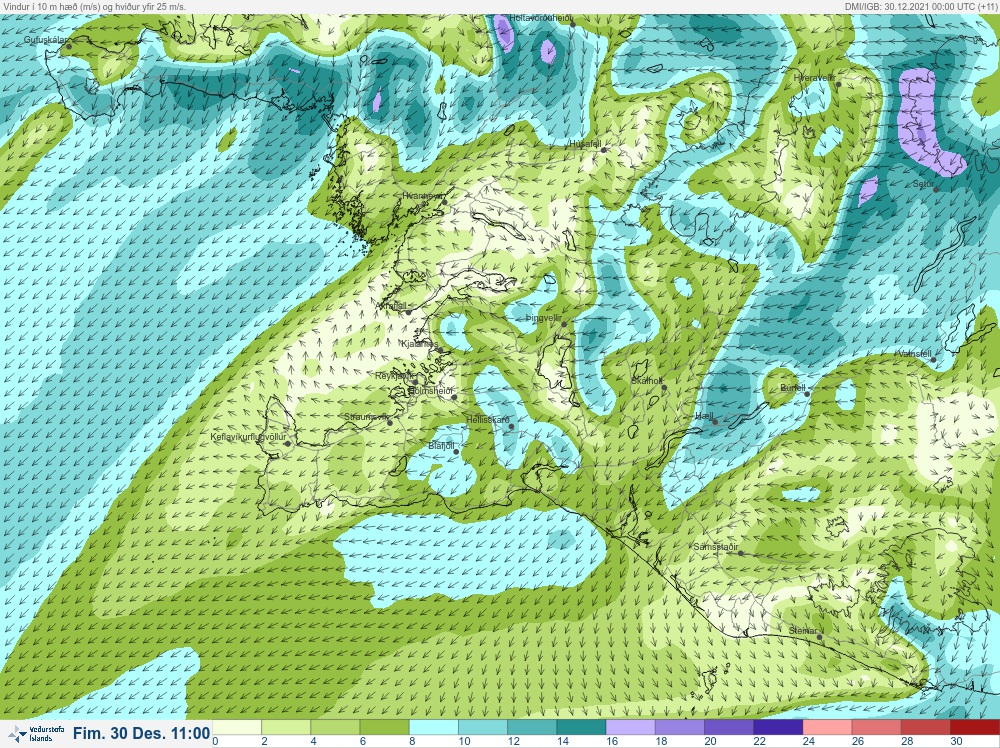The width and height of the screenshot is (1000, 748).
Task: Click the Setur station label
Action: pyautogui.click(x=923, y=184)
